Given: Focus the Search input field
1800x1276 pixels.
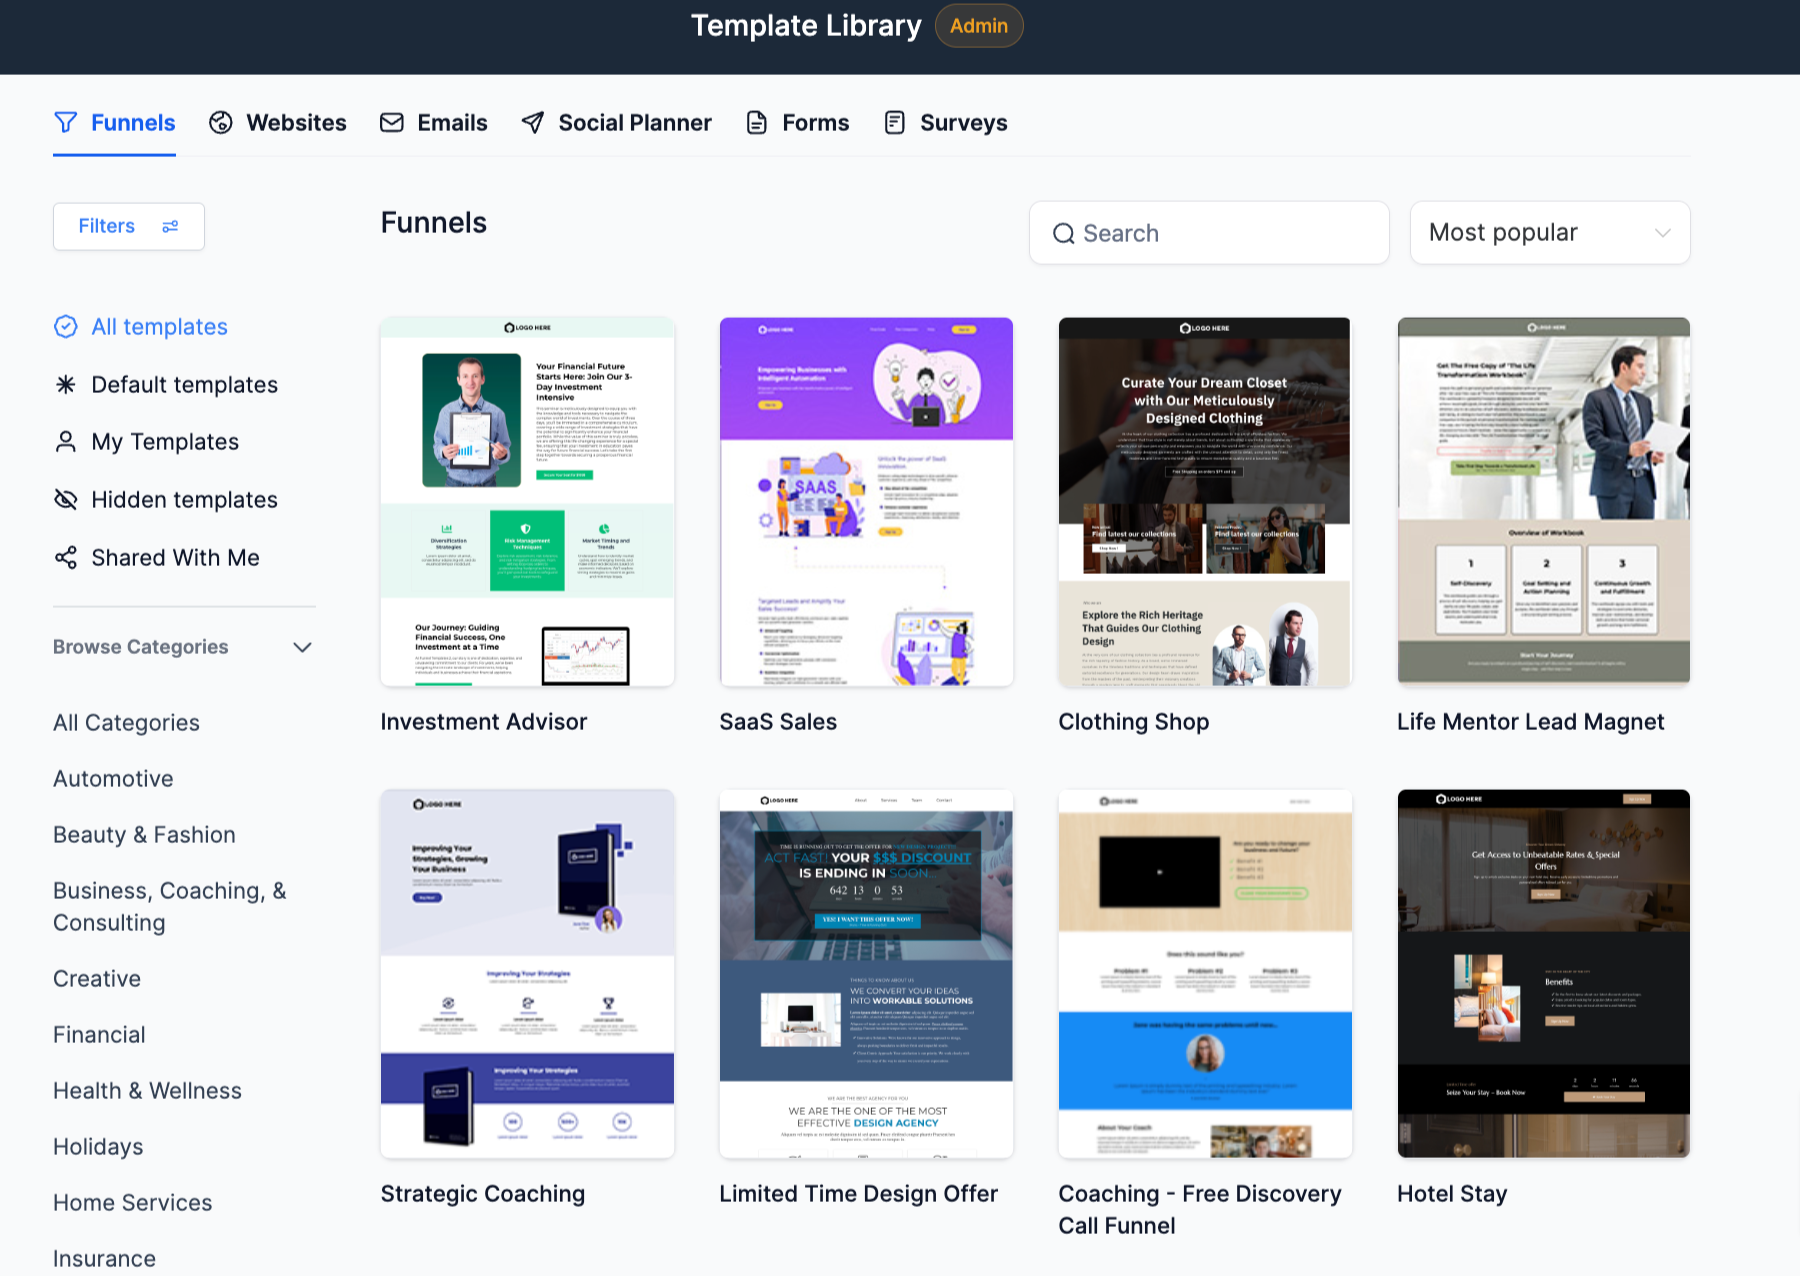Looking at the screenshot, I should [1209, 233].
